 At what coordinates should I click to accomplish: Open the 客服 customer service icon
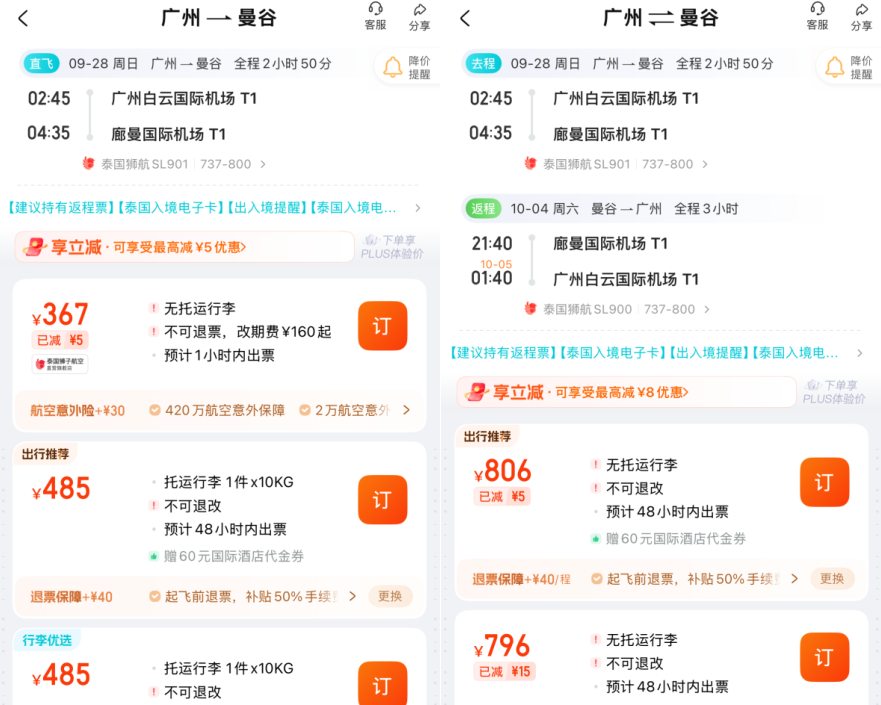tap(375, 19)
